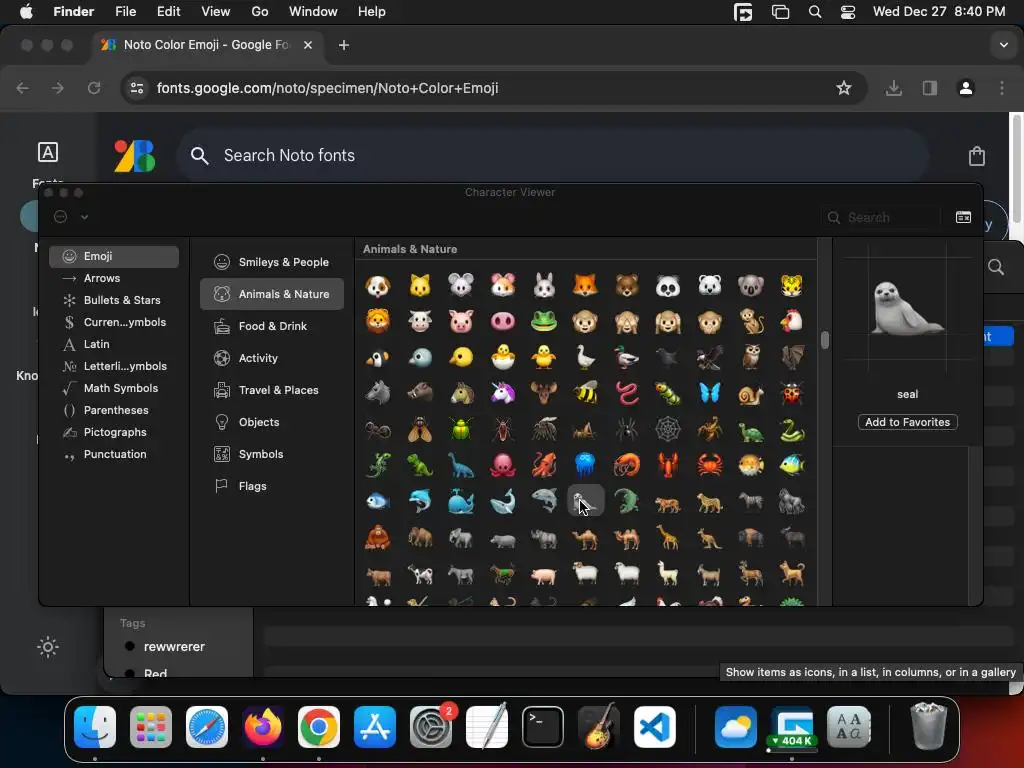
Task: Select Bullets & Stars in sidebar
Action: click(x=114, y=300)
